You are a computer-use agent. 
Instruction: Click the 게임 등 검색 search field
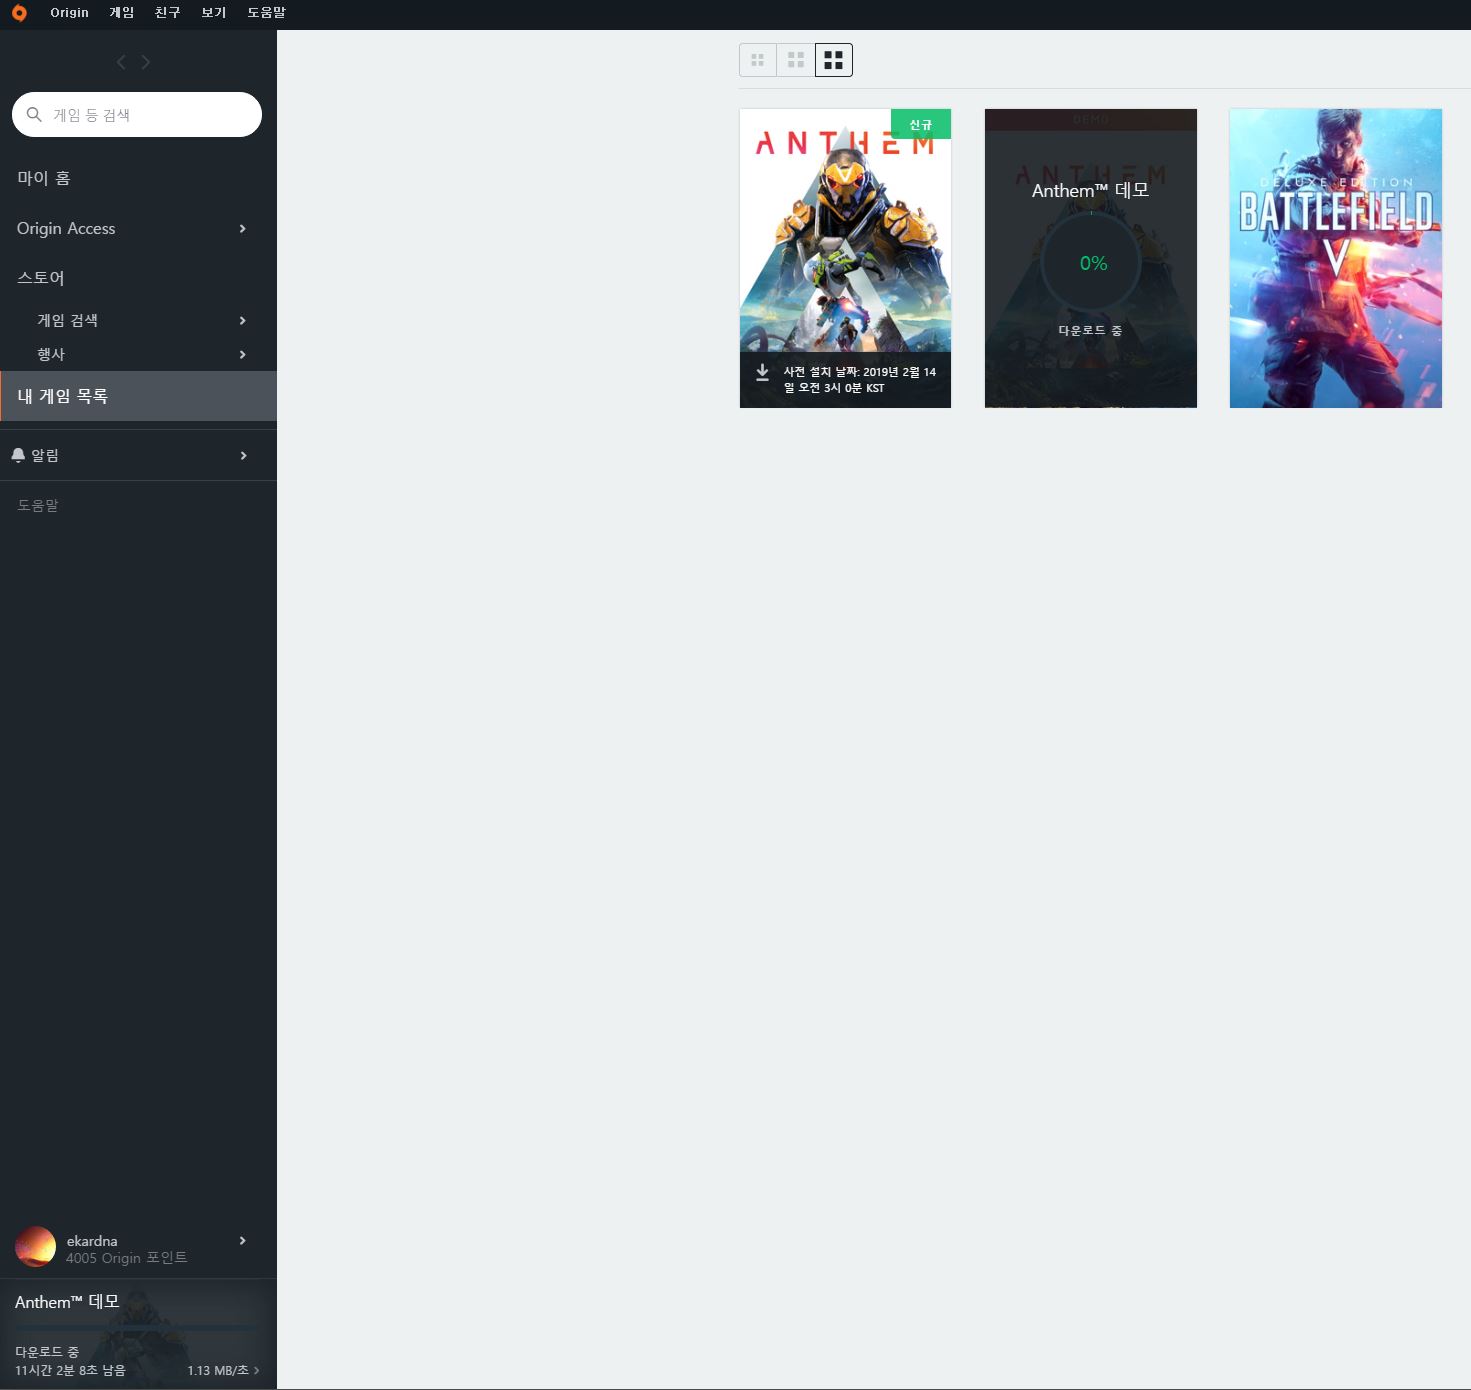click(150, 115)
